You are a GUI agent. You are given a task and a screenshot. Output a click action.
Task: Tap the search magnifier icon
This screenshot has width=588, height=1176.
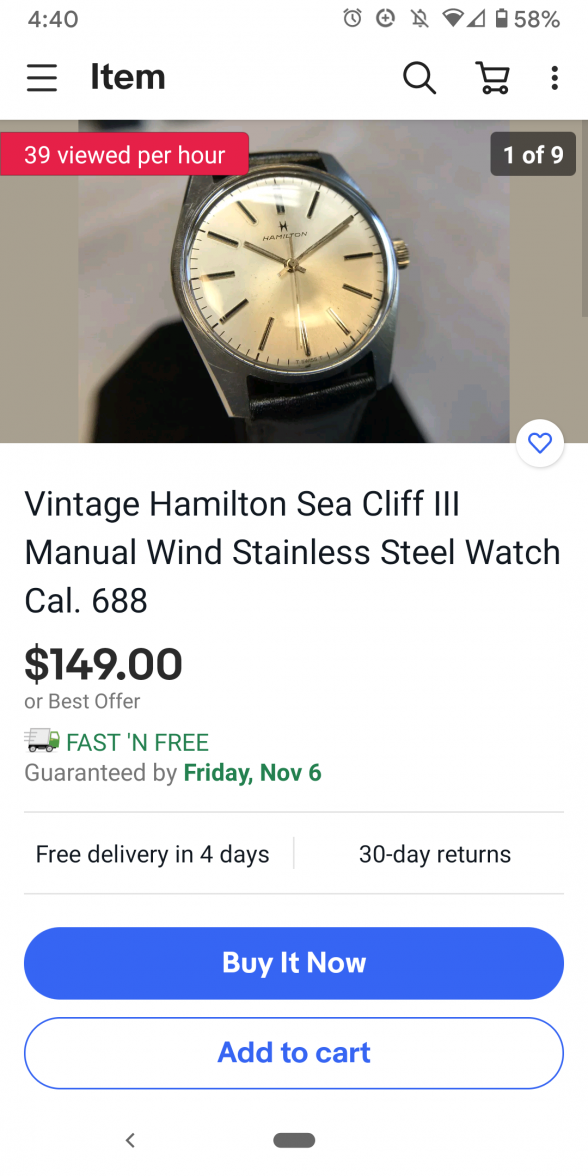click(419, 77)
